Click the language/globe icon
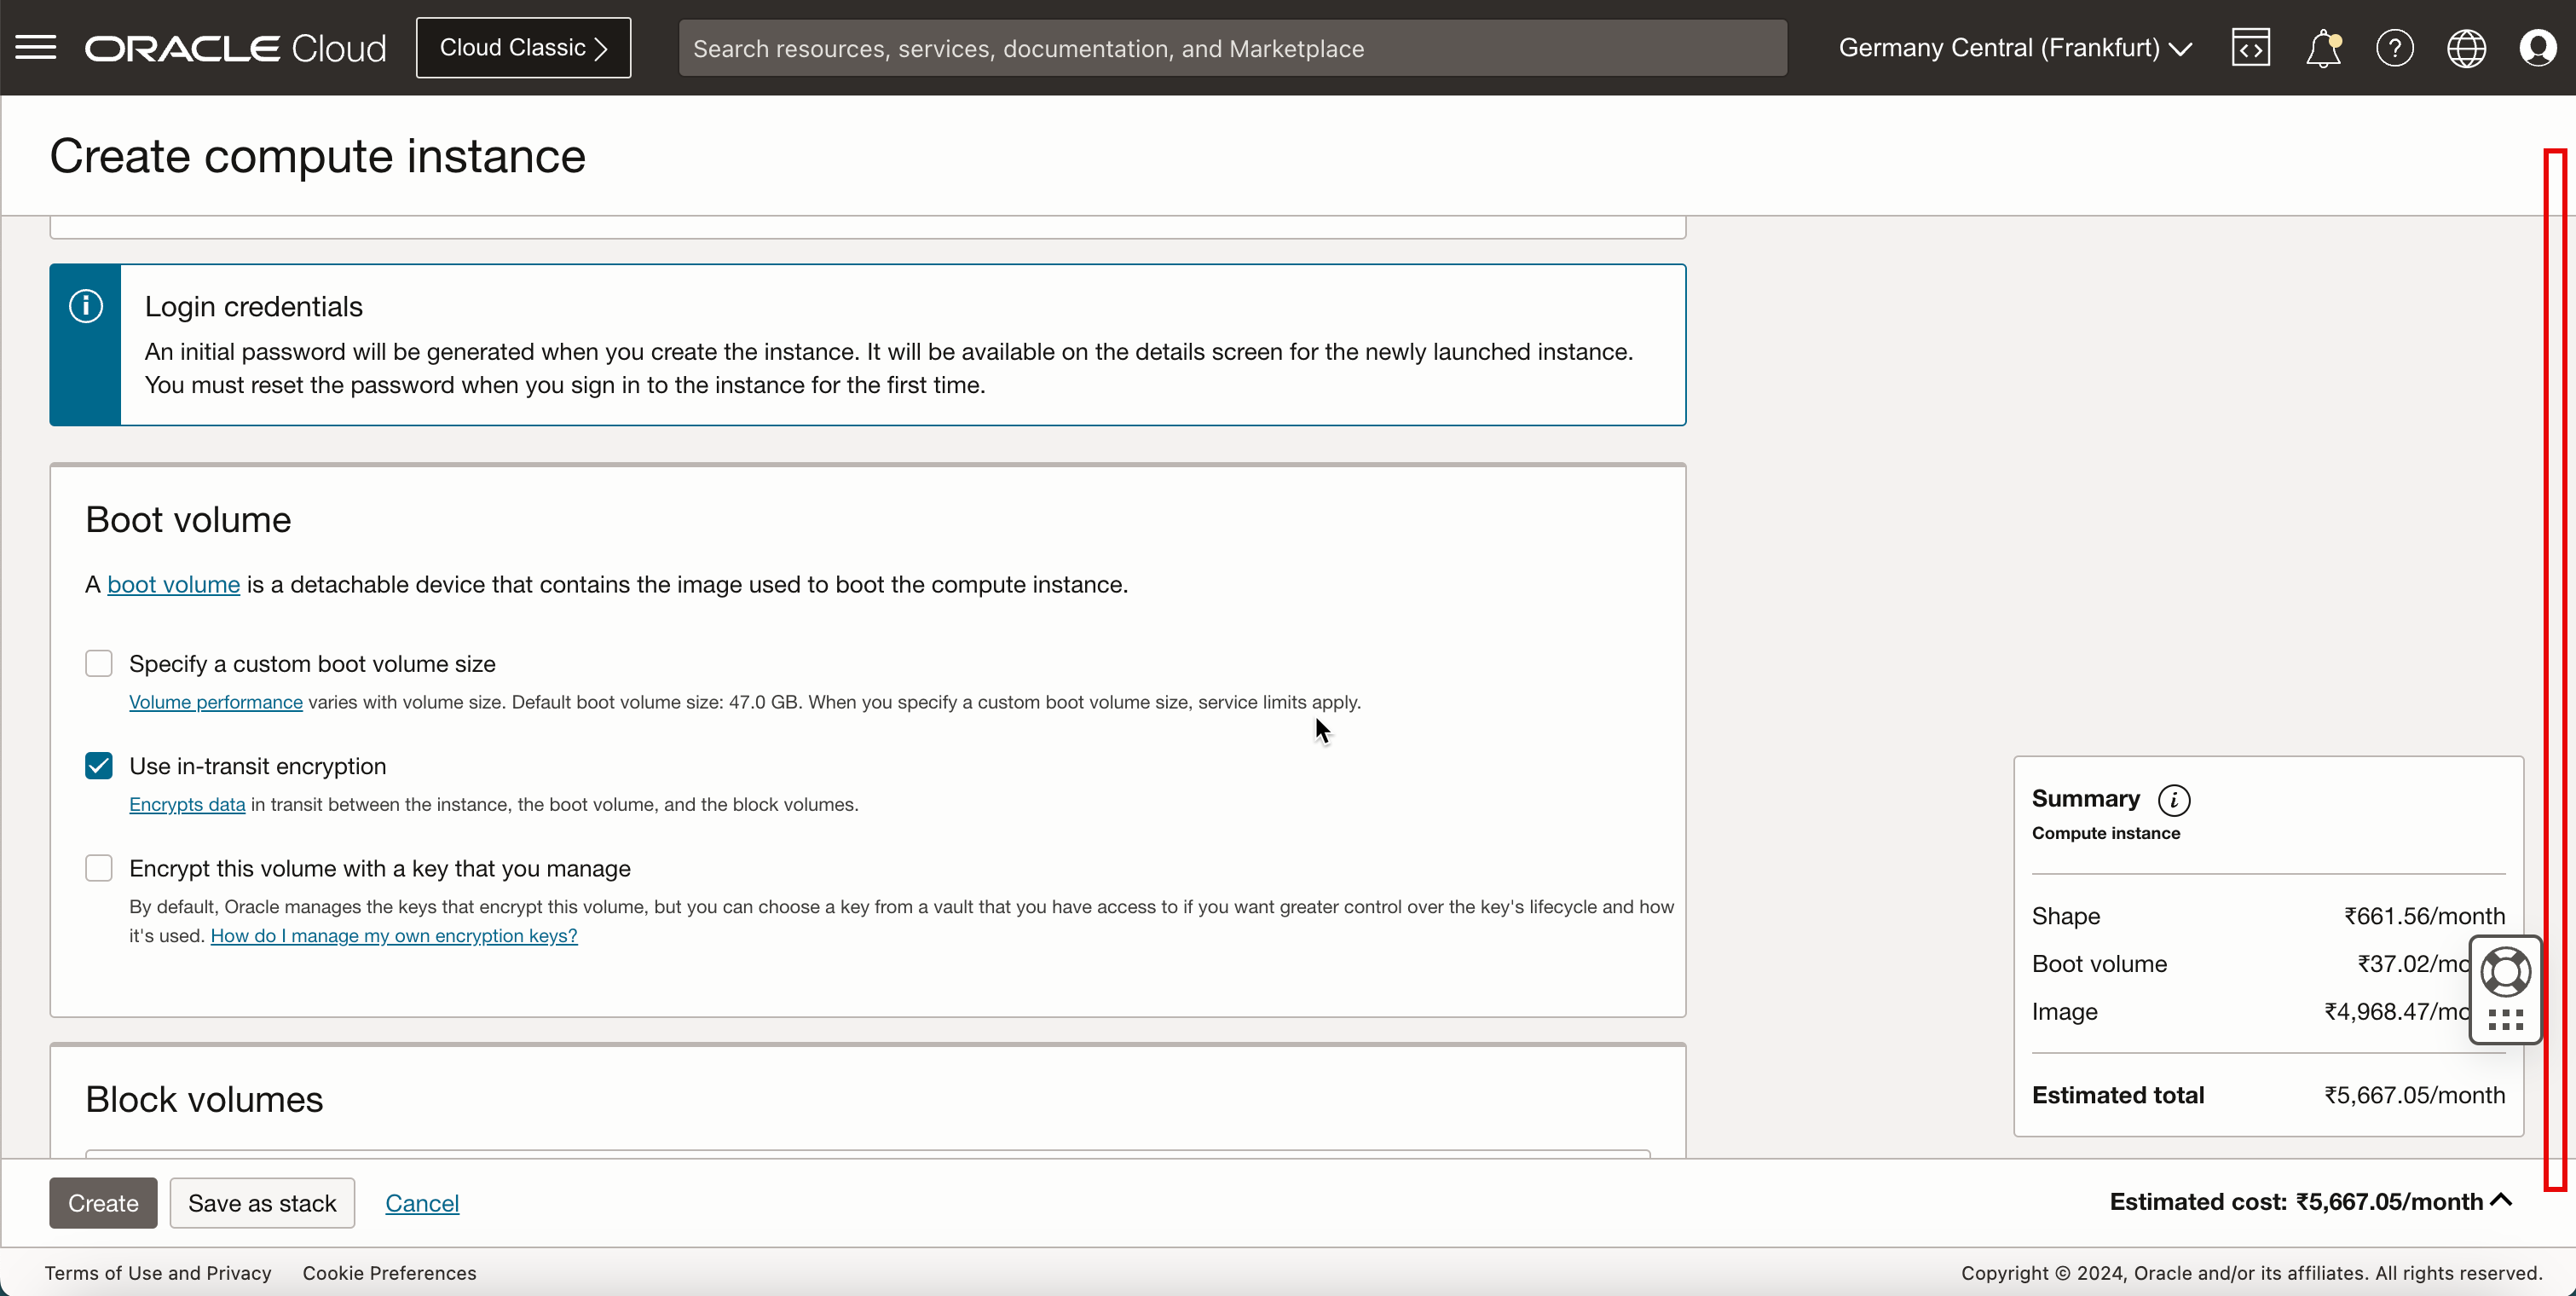 tap(2467, 48)
